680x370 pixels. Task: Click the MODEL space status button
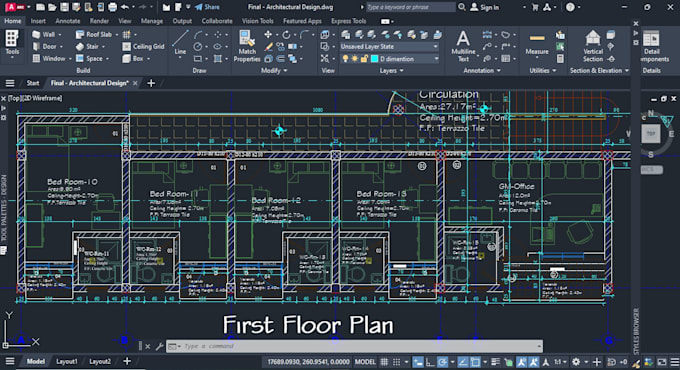365,362
